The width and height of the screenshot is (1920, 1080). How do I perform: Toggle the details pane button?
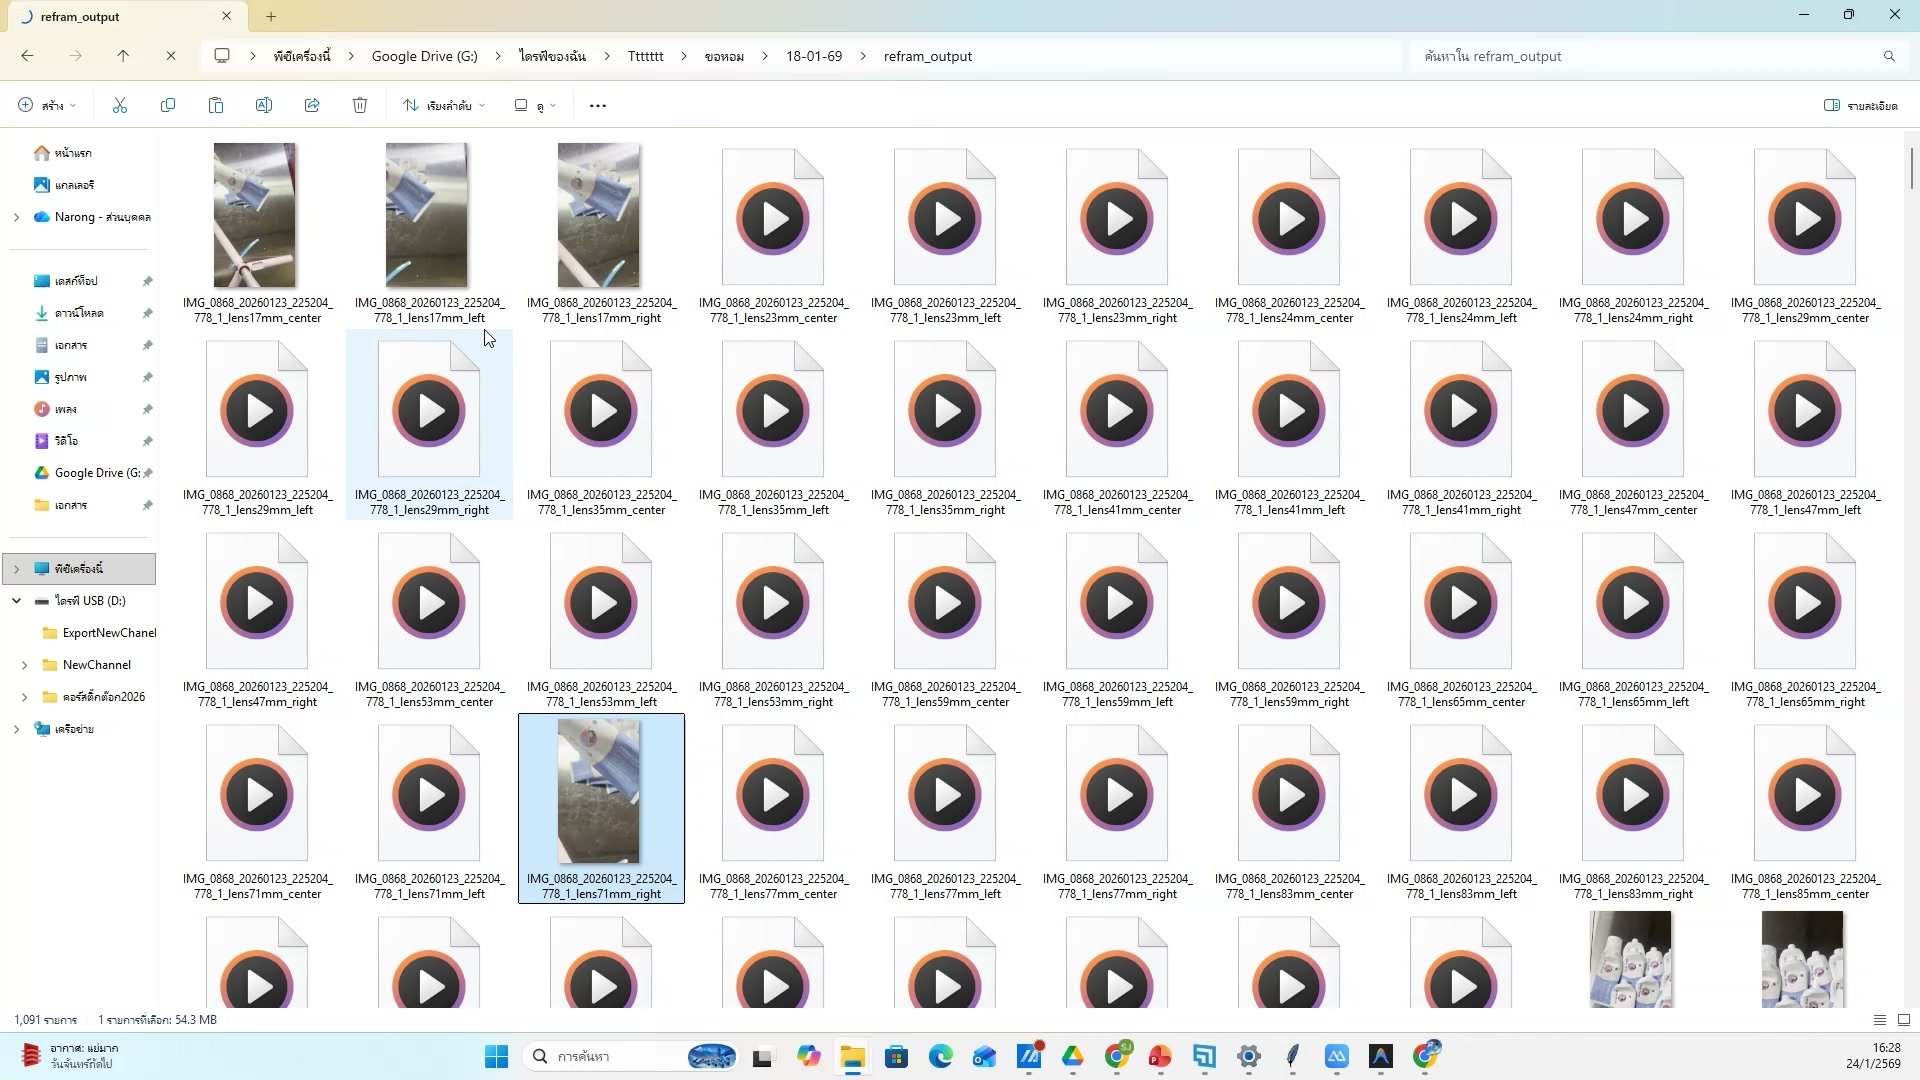coord(1860,105)
